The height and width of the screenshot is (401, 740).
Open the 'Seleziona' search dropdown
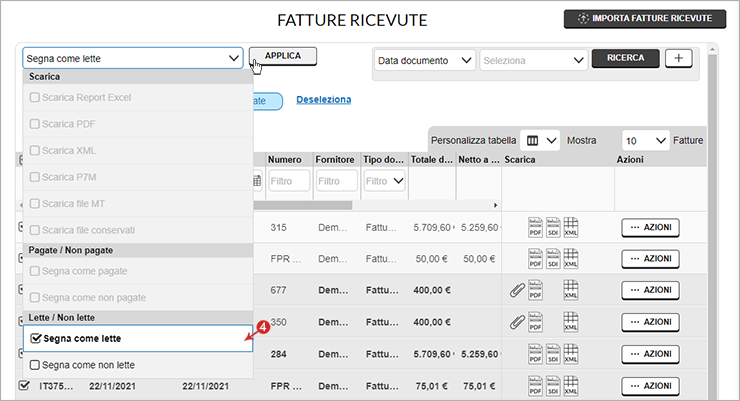click(533, 60)
